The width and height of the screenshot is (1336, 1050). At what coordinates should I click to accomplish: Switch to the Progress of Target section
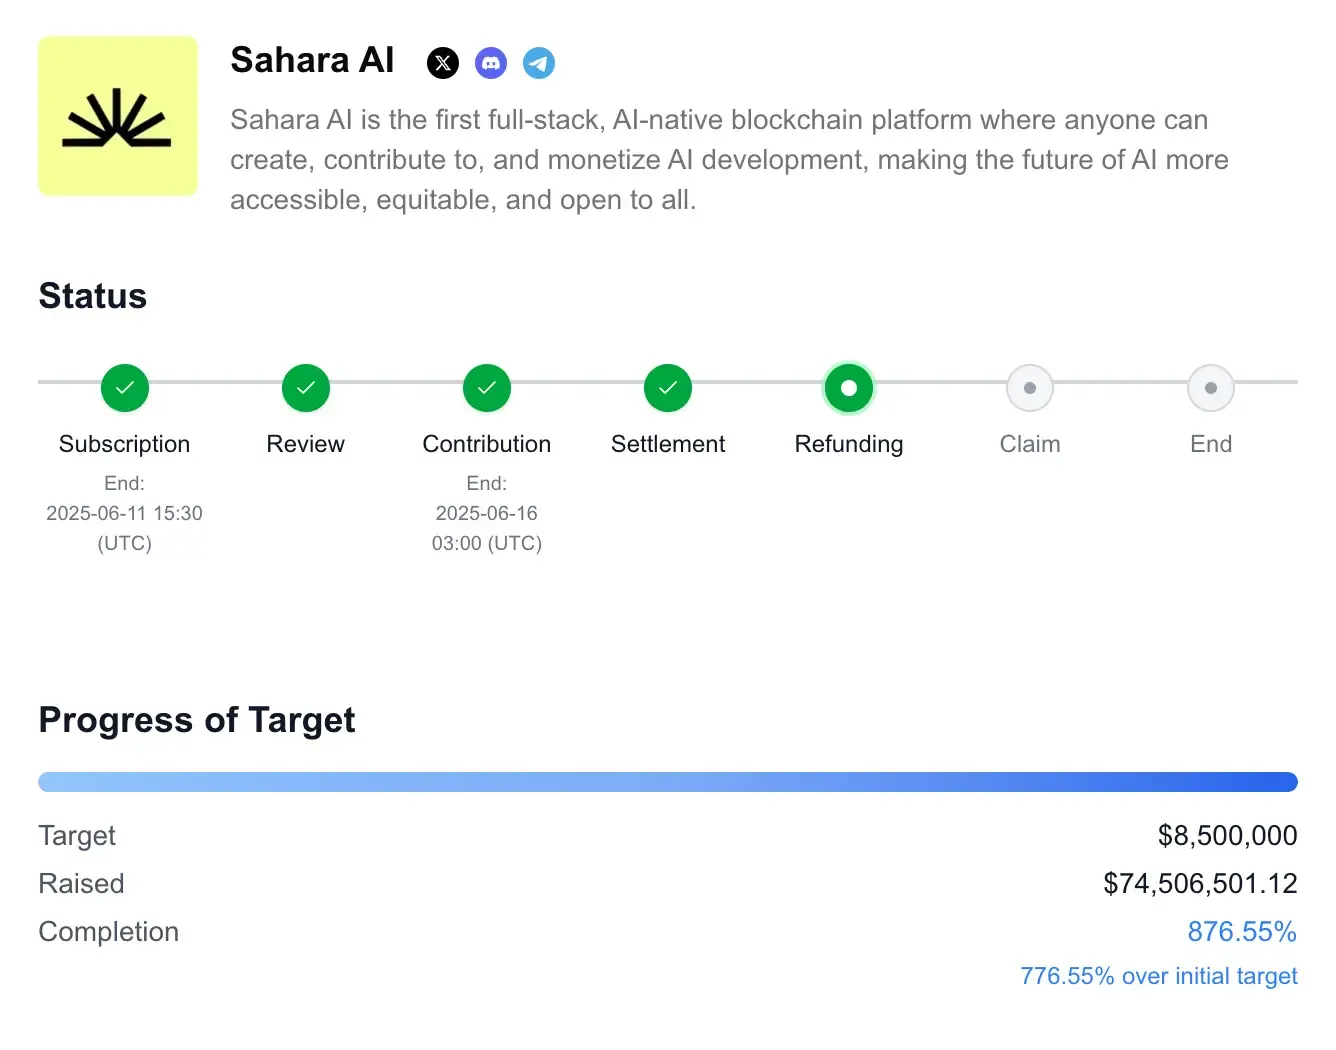tap(196, 719)
